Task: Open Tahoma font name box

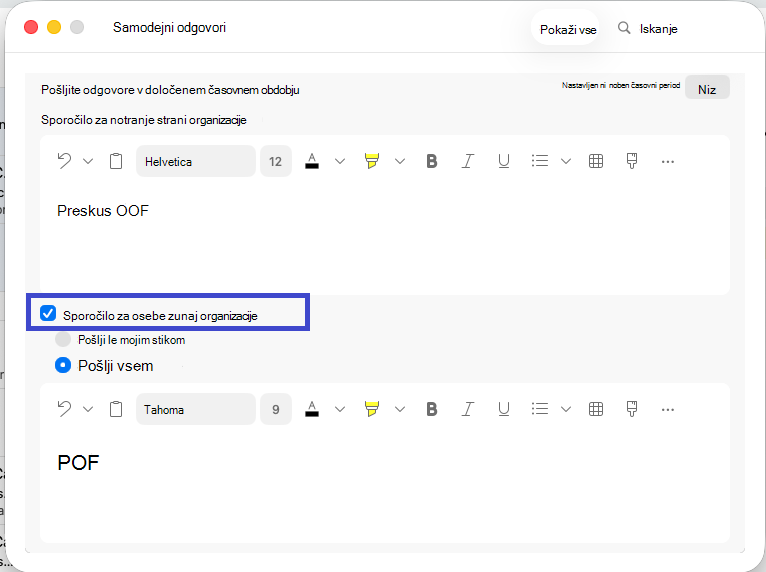Action: (x=195, y=409)
